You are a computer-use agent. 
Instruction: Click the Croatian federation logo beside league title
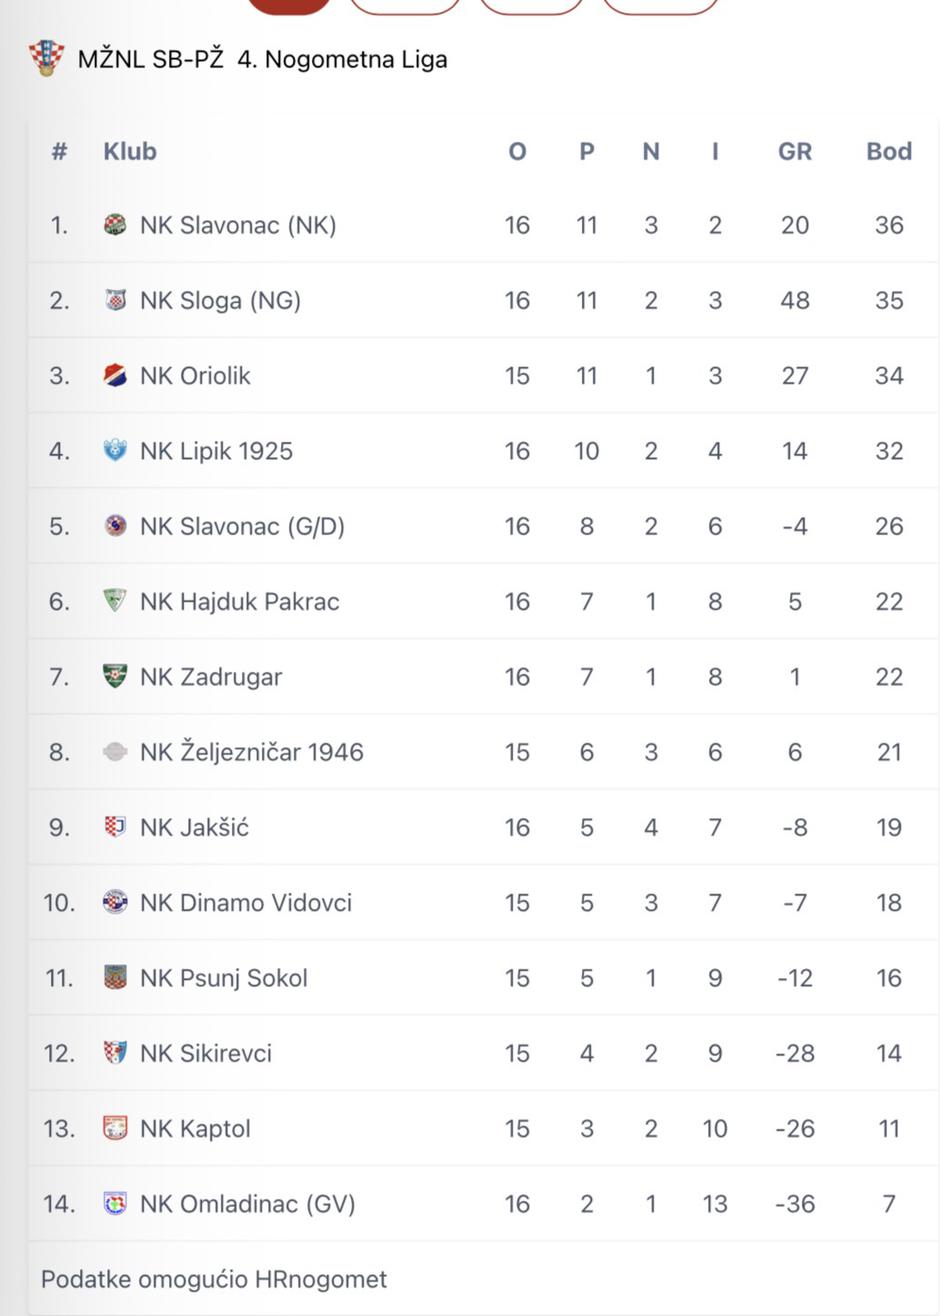pyautogui.click(x=46, y=58)
